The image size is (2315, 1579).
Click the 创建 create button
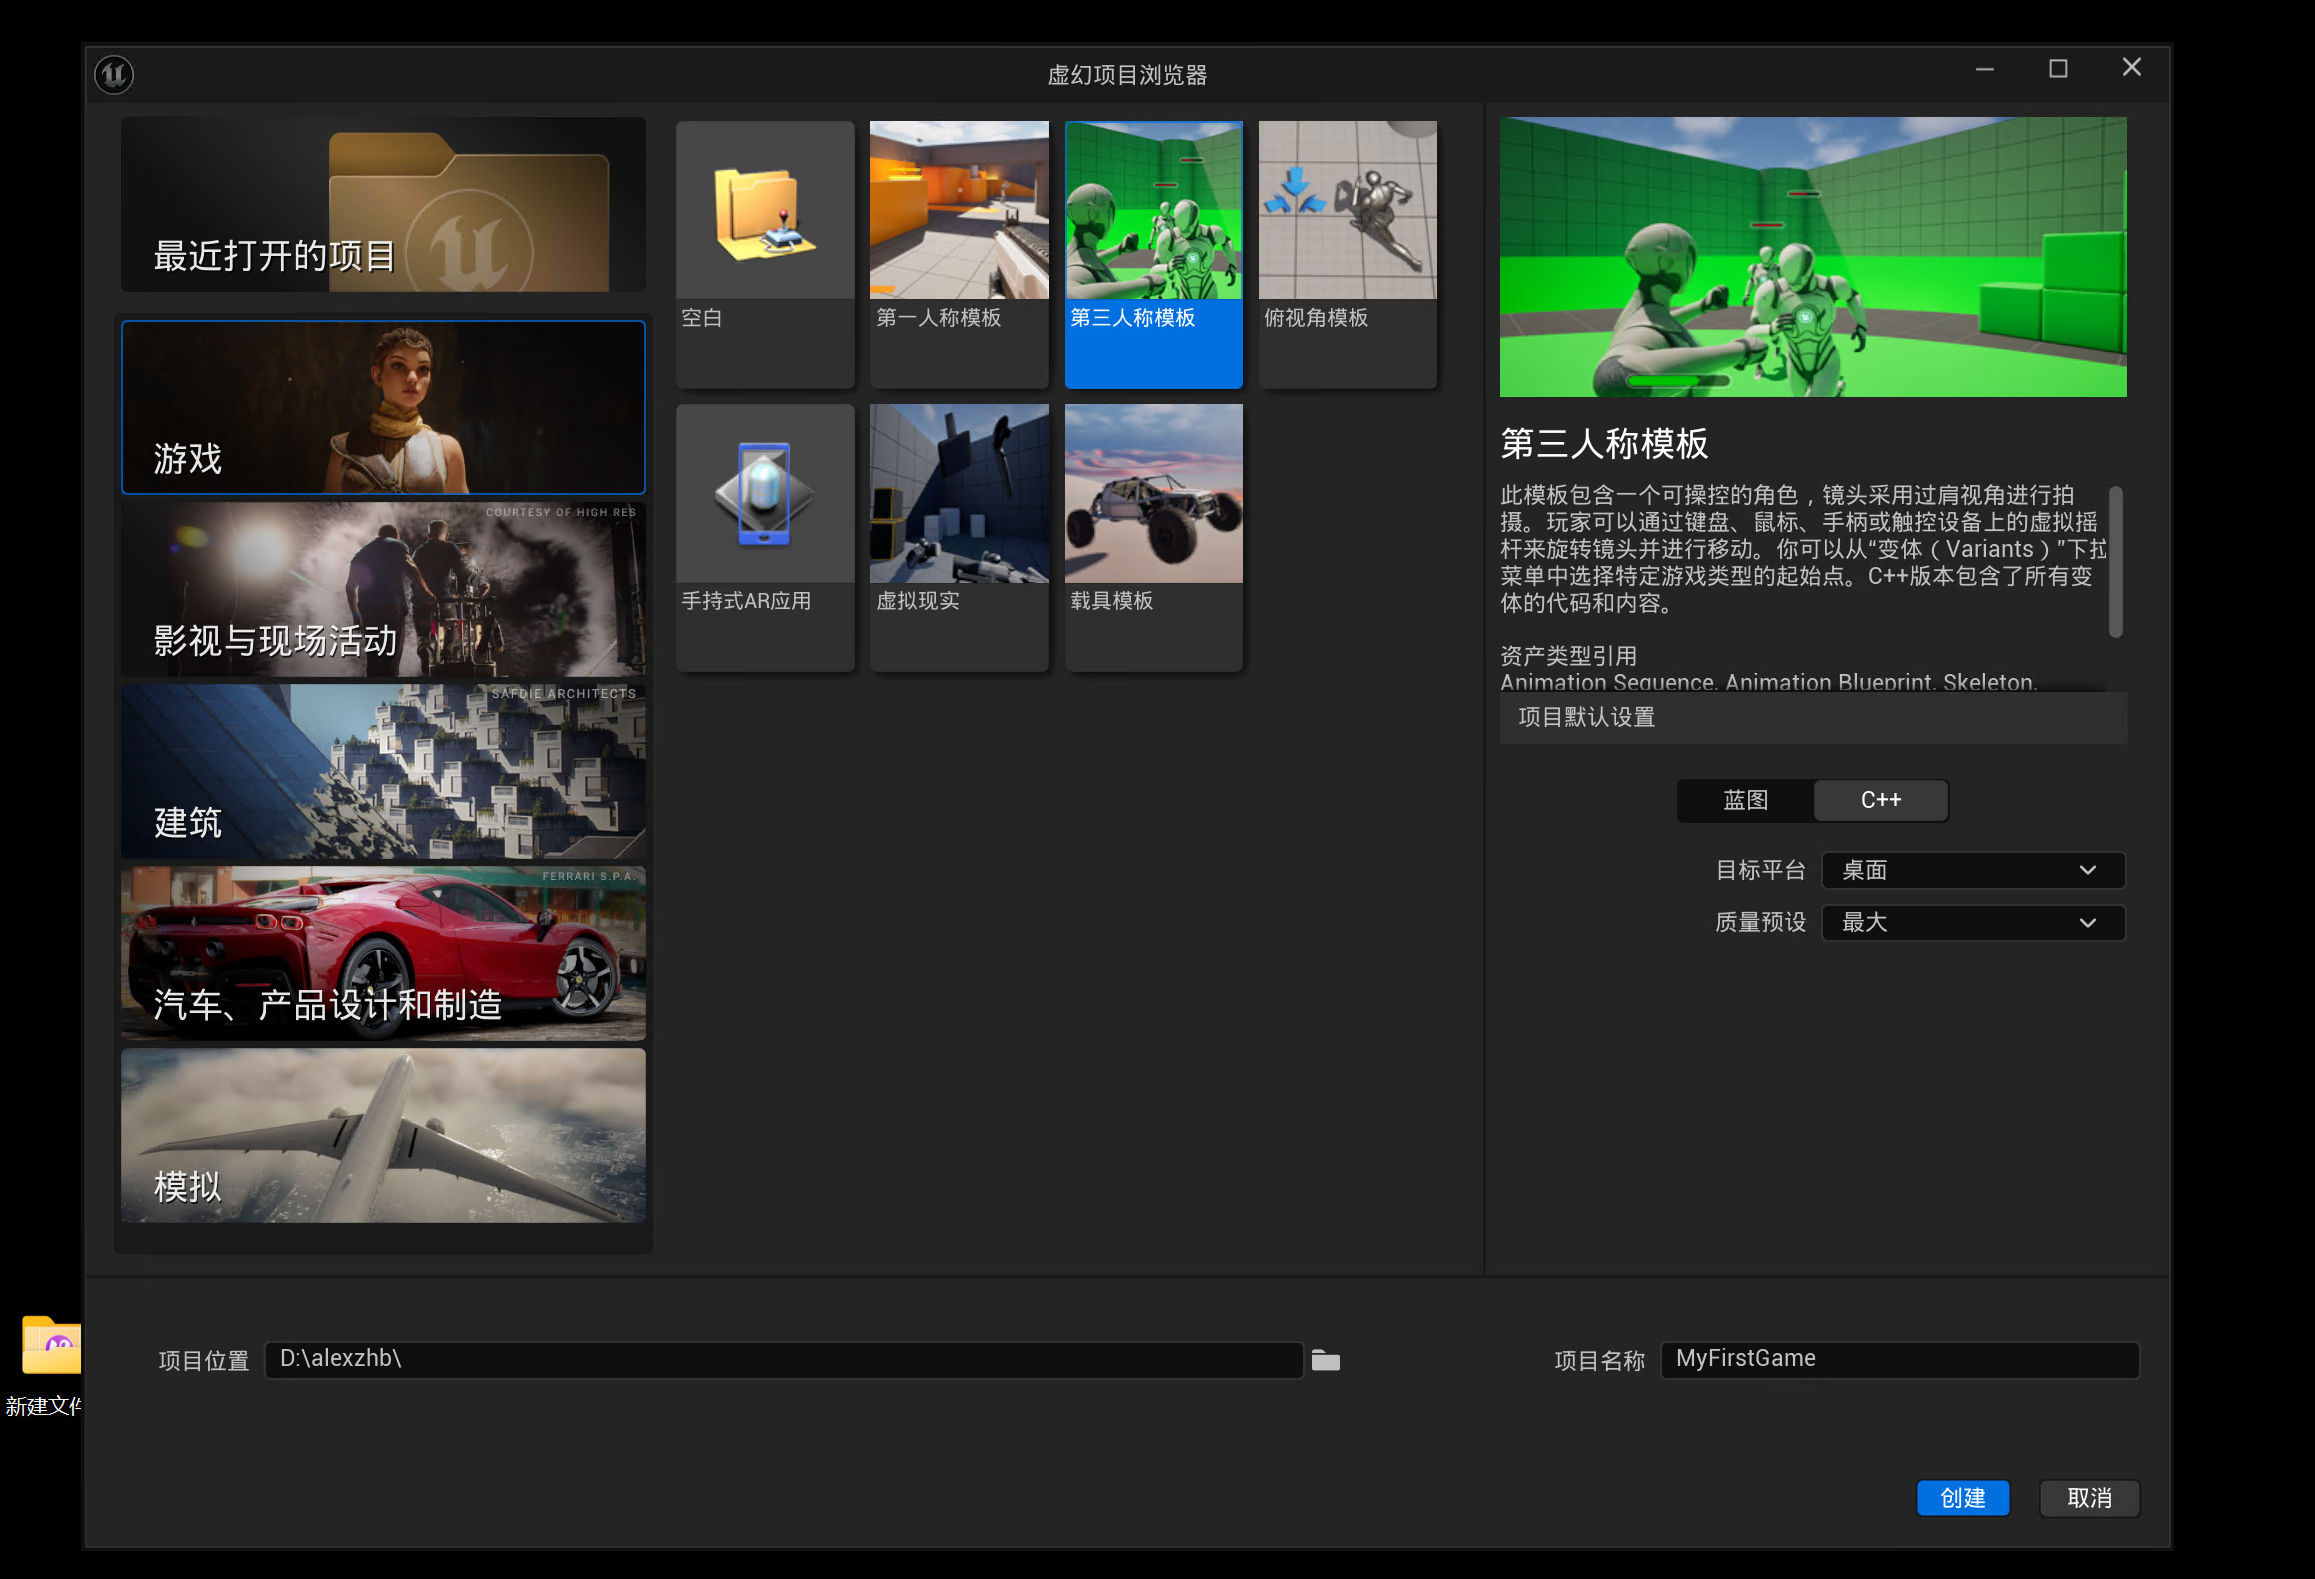click(1962, 1498)
